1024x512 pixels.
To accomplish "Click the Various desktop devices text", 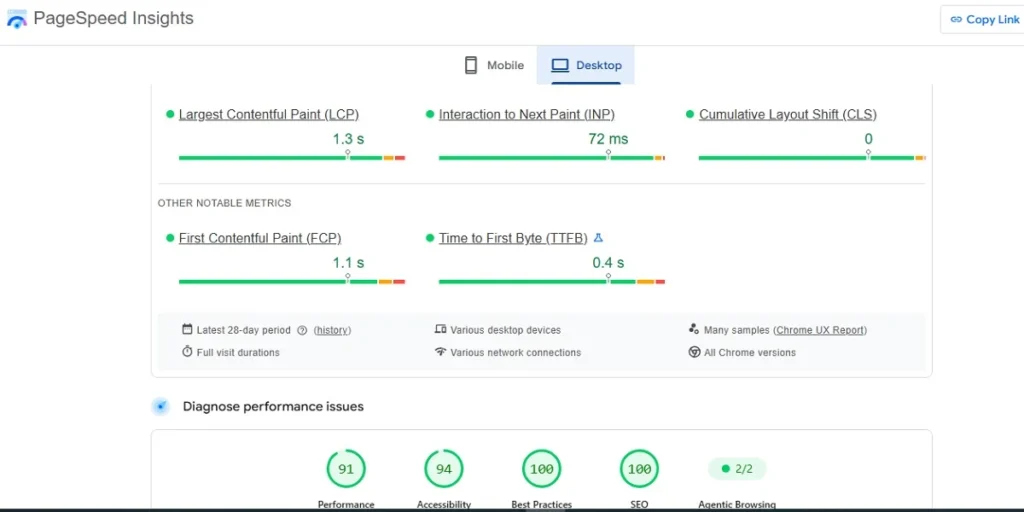I will (x=505, y=330).
